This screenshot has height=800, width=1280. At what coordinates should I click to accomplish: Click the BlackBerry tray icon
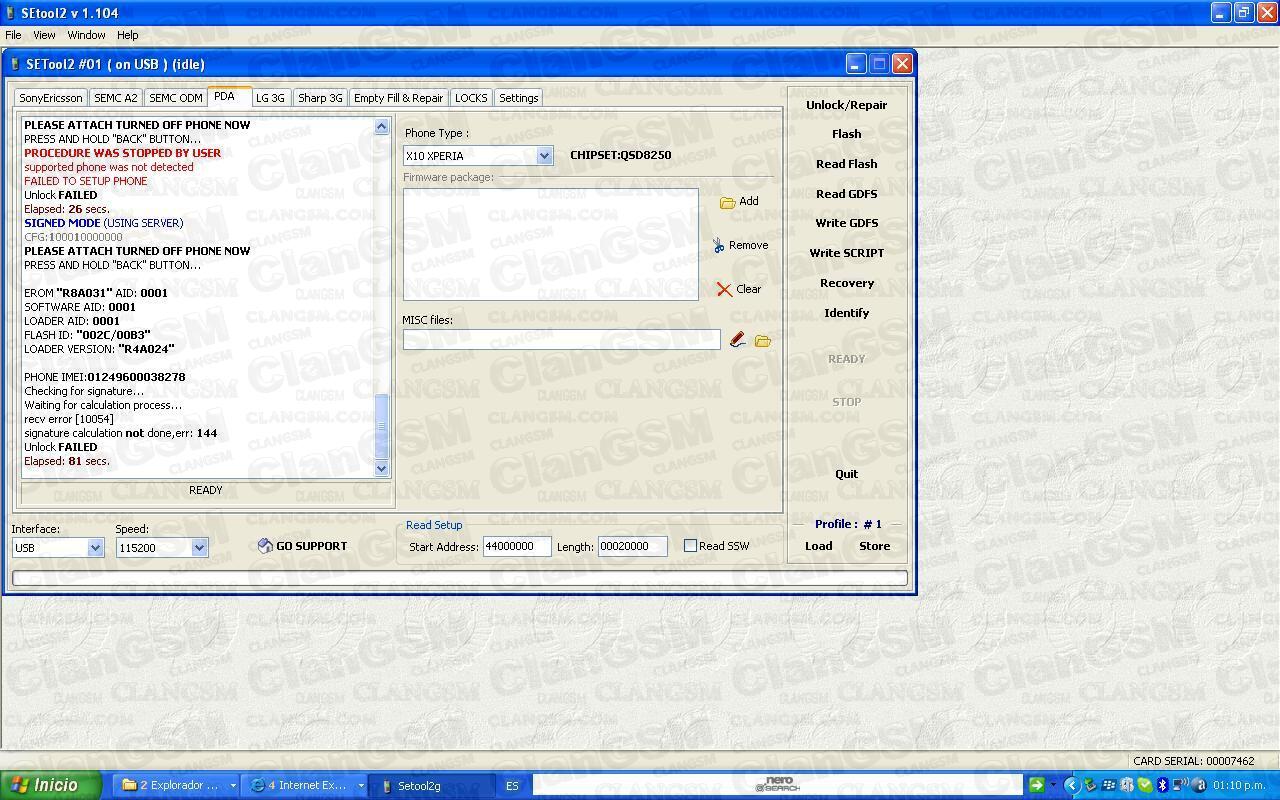coord(1109,785)
